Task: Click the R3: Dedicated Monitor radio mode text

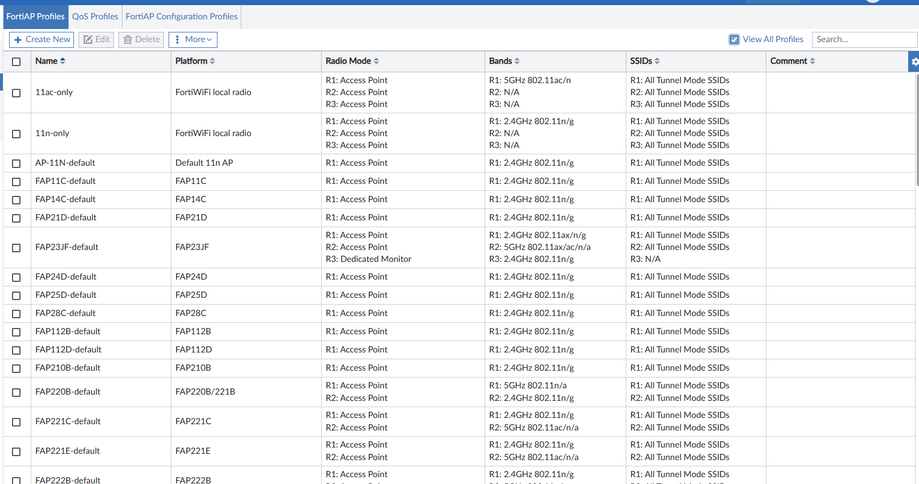Action: tap(369, 258)
